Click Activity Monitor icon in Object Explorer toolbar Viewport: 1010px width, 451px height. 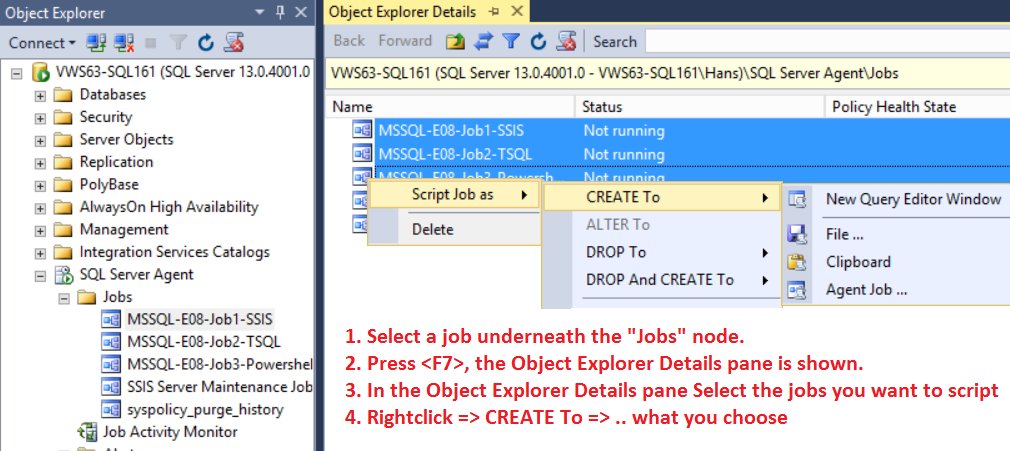tap(233, 43)
